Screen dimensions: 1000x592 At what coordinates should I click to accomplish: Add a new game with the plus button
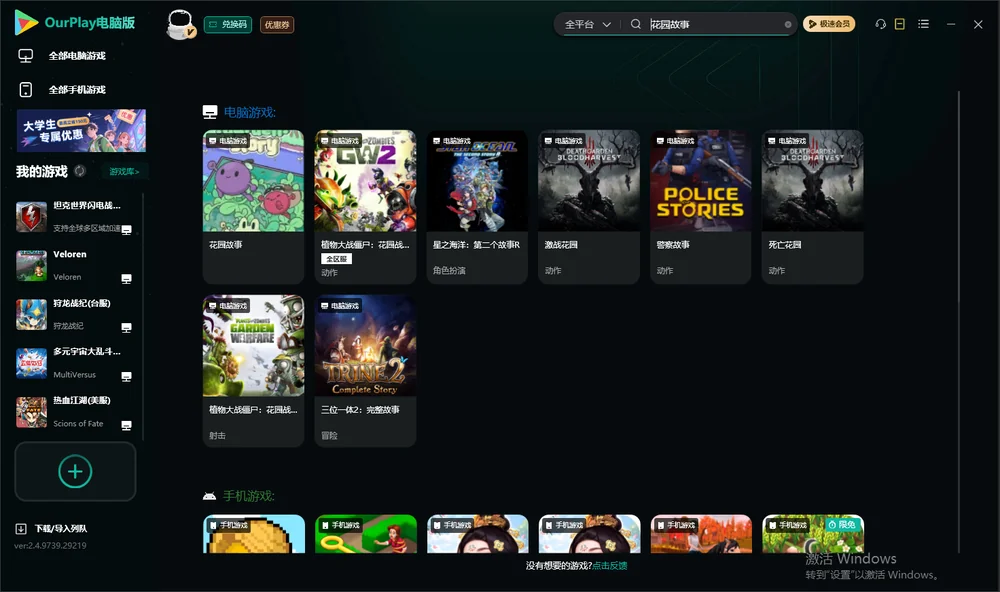(75, 471)
